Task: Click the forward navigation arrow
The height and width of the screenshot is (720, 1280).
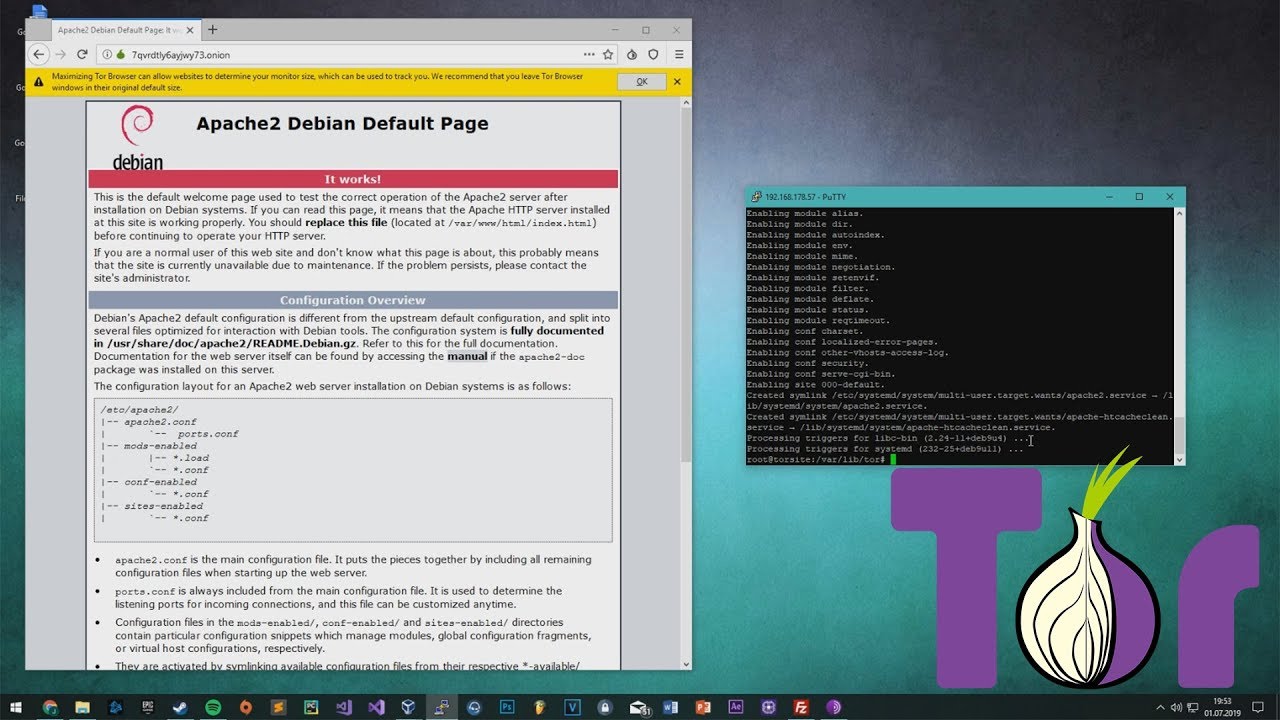Action: [61, 54]
